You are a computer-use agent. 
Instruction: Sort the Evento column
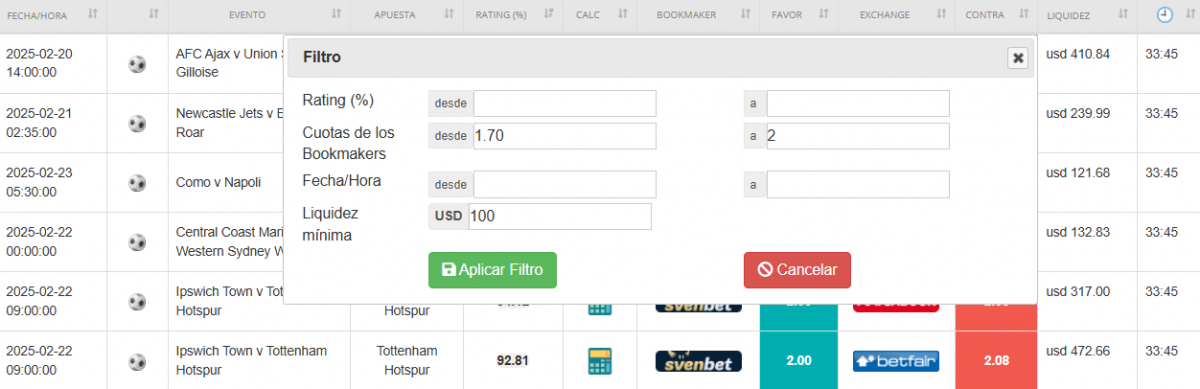coord(336,15)
